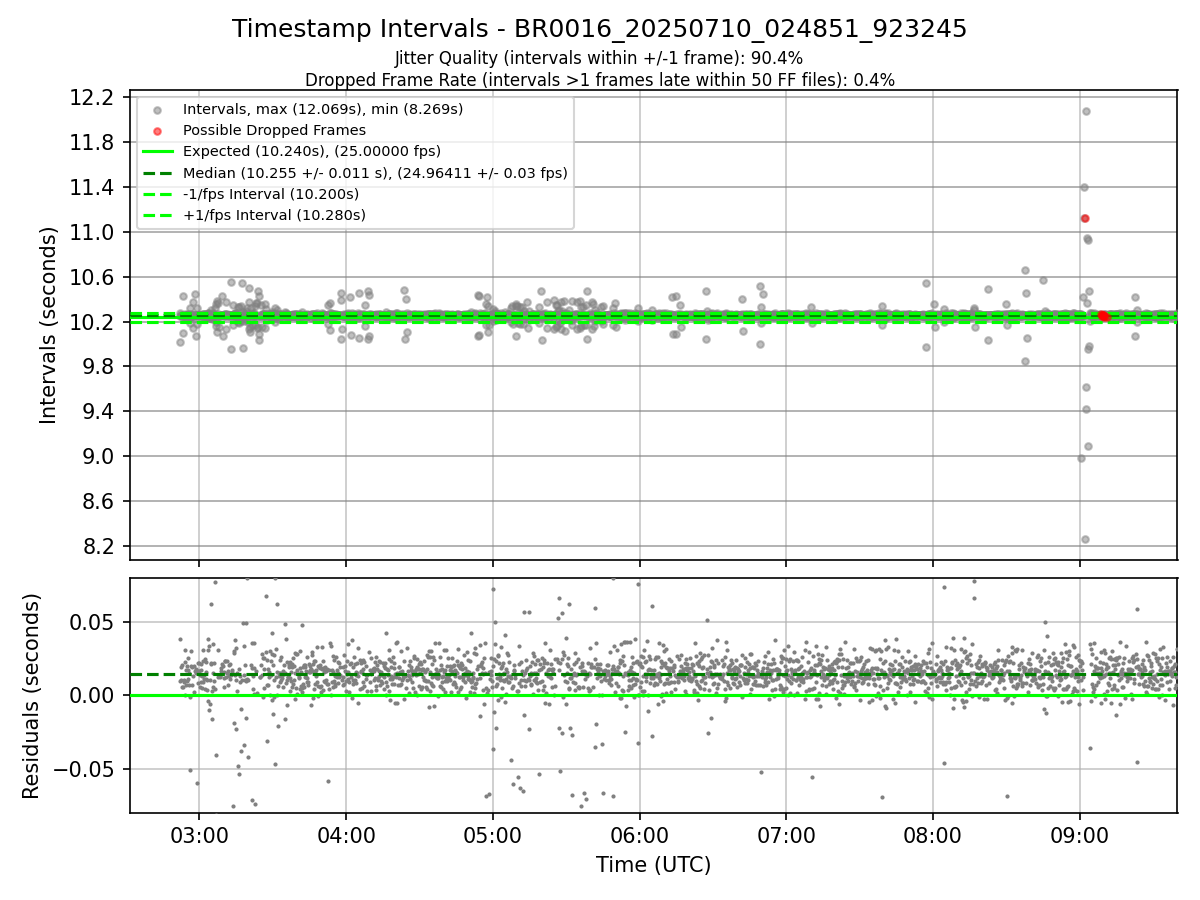Click legend entry 'Possible Dropped Frames'
The height and width of the screenshot is (900, 1200).
tap(274, 130)
